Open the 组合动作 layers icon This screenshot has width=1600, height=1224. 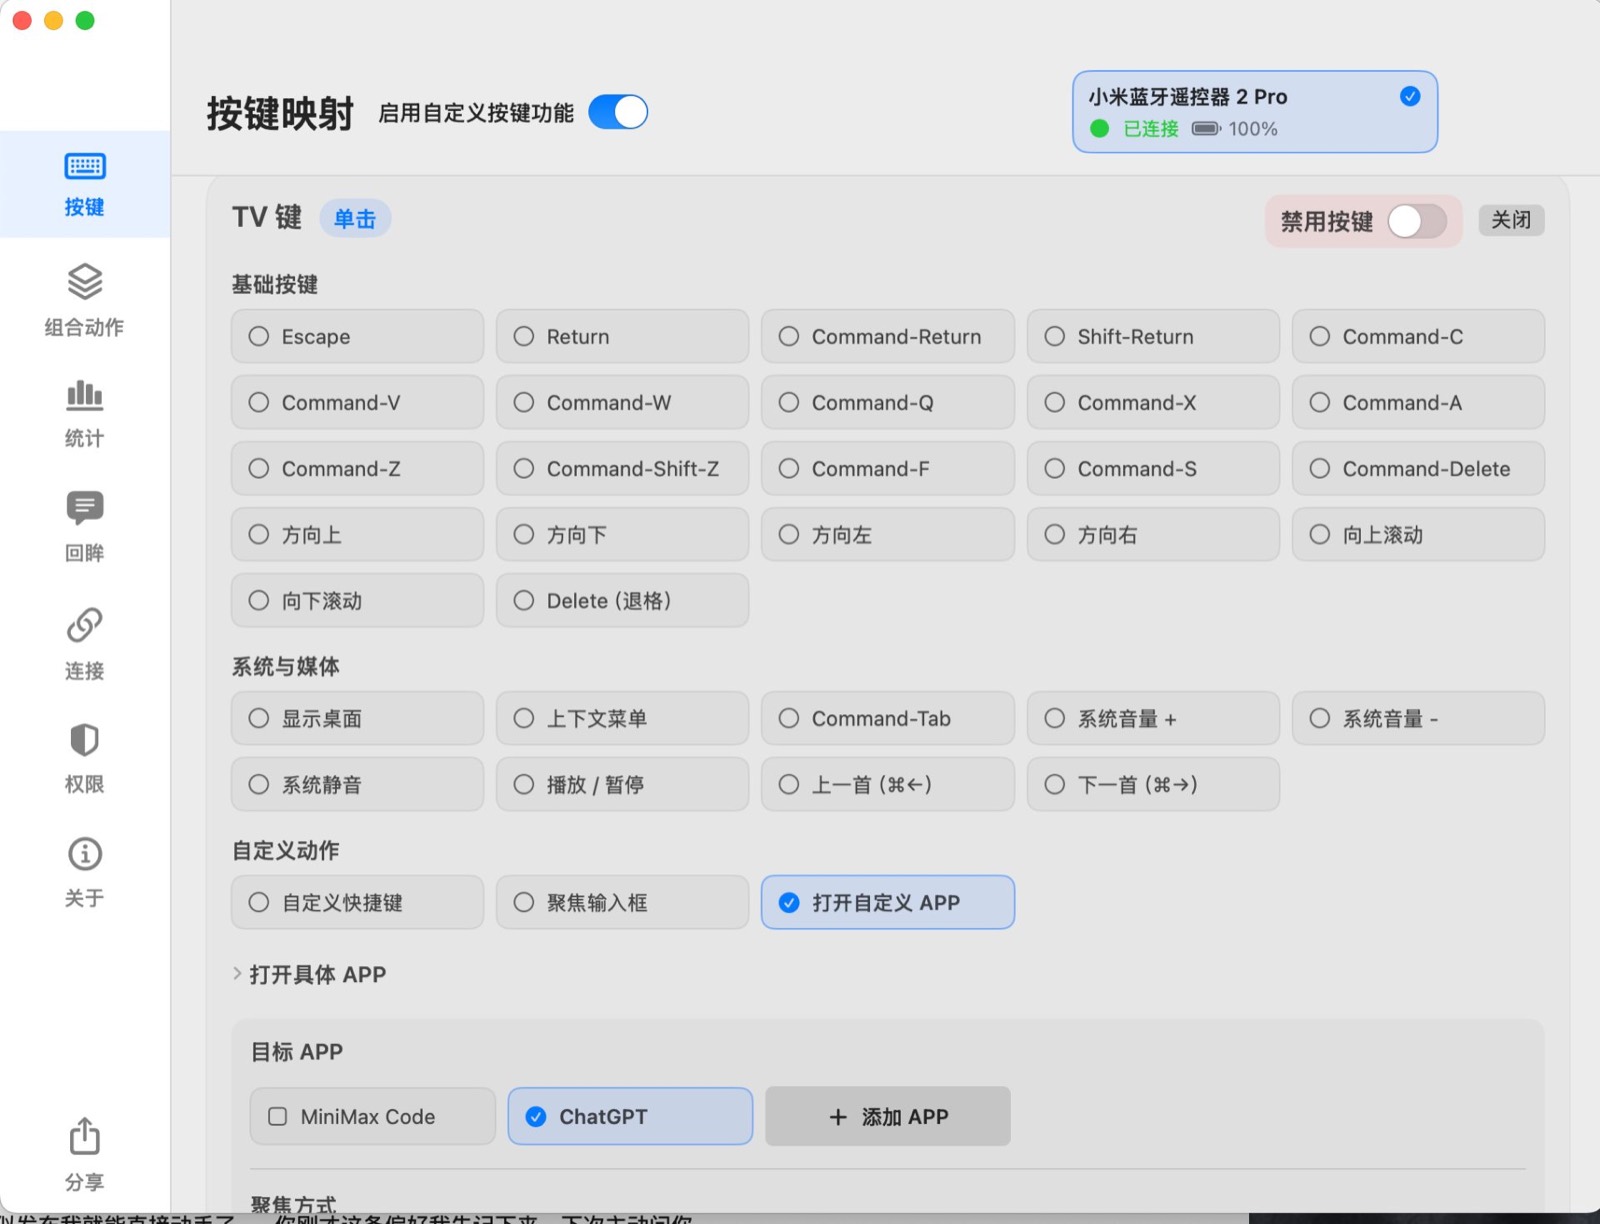click(x=85, y=282)
